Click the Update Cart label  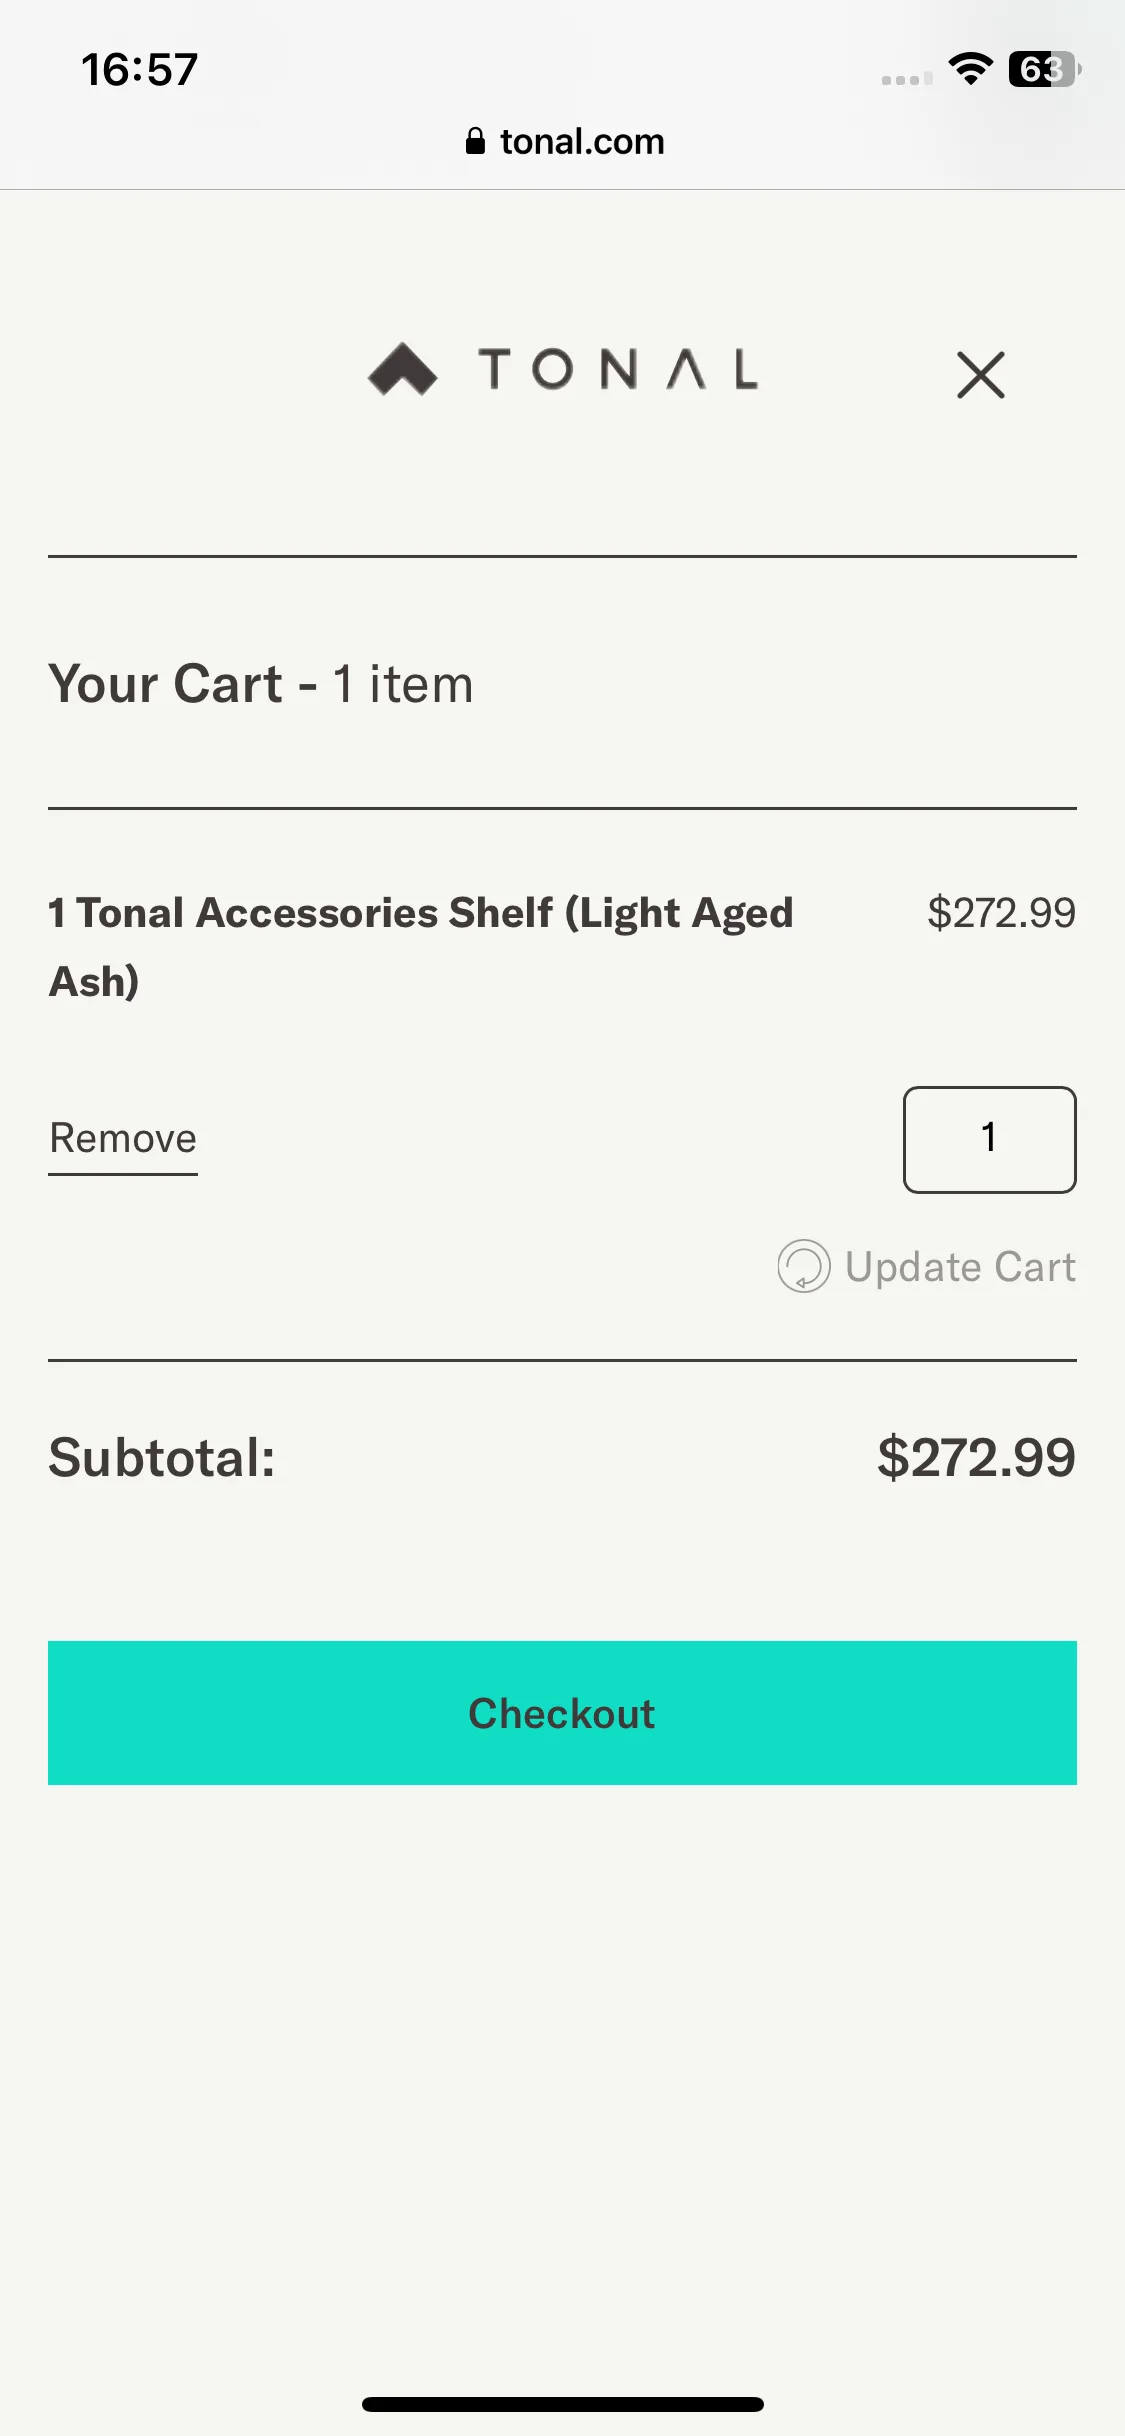click(x=961, y=1267)
